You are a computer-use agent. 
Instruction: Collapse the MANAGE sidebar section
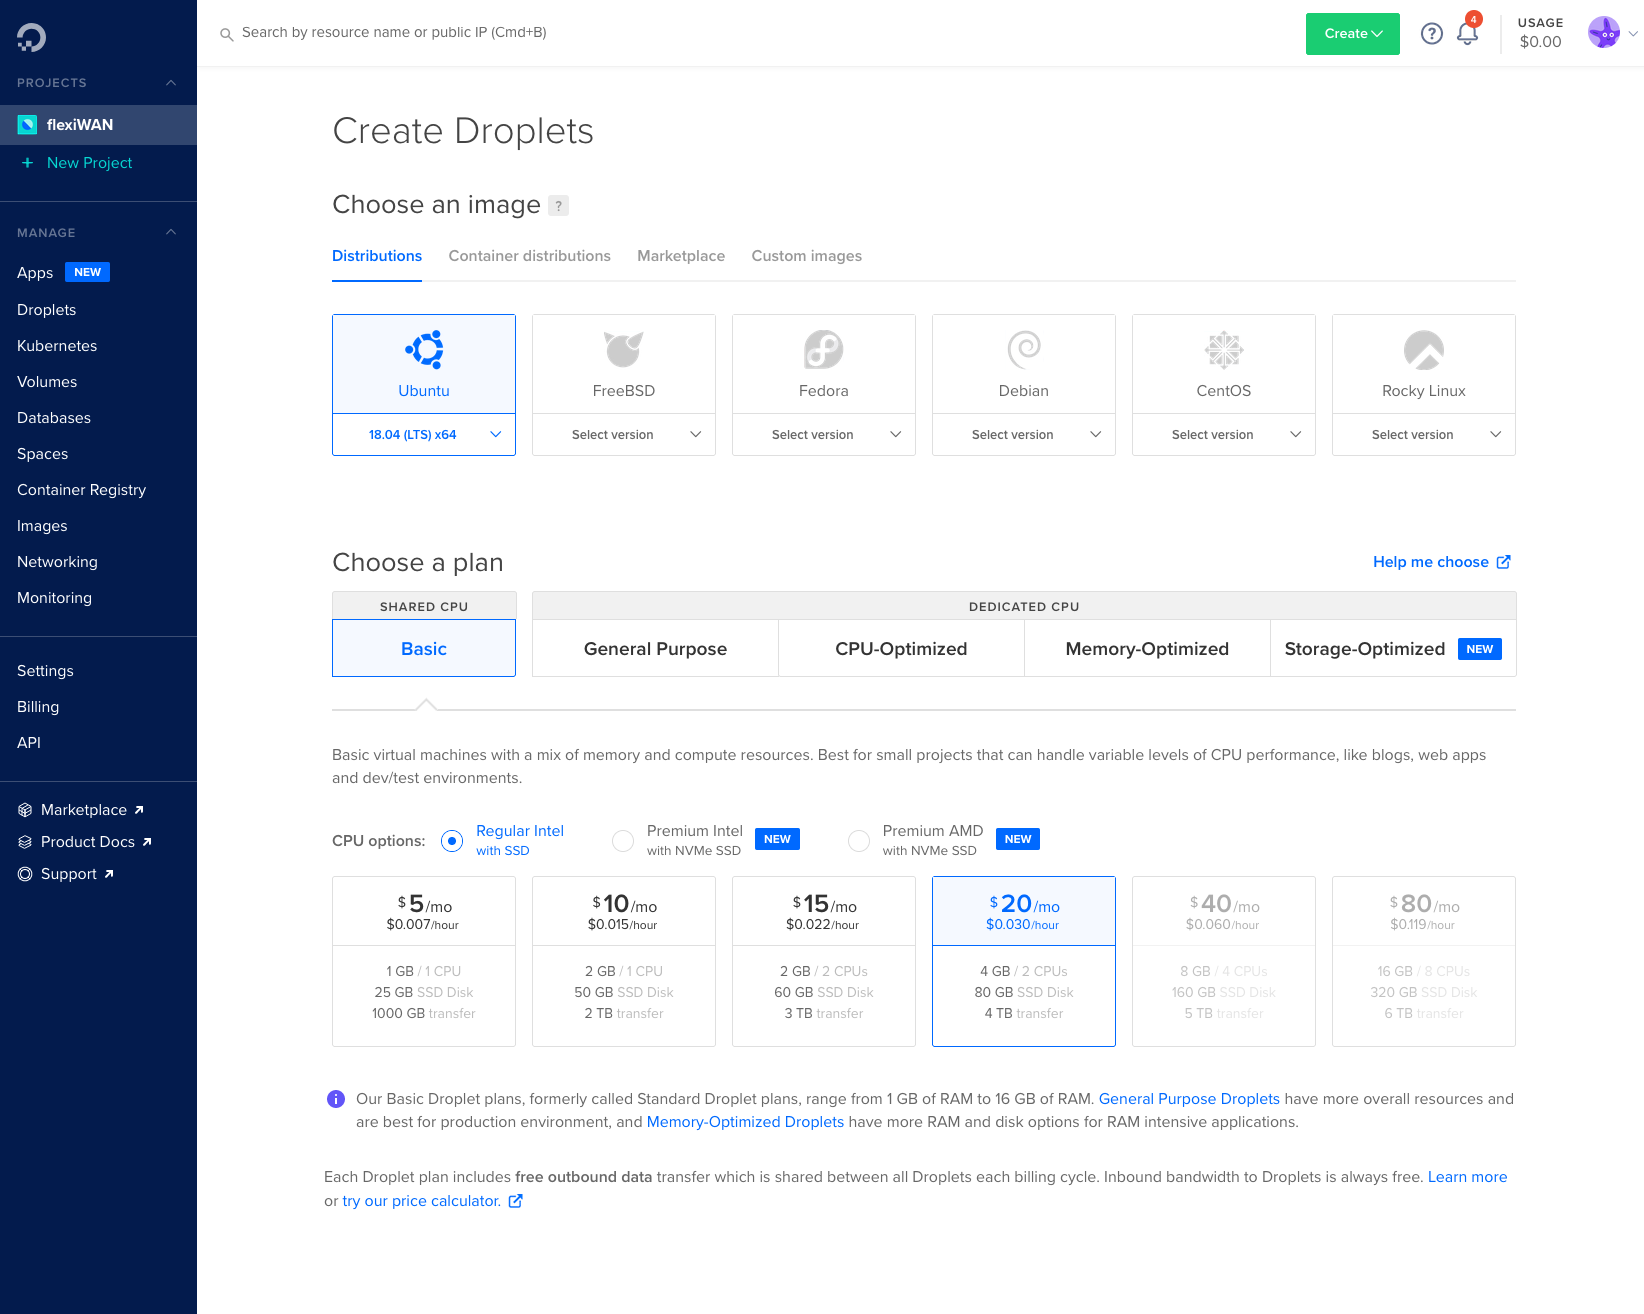coord(171,232)
